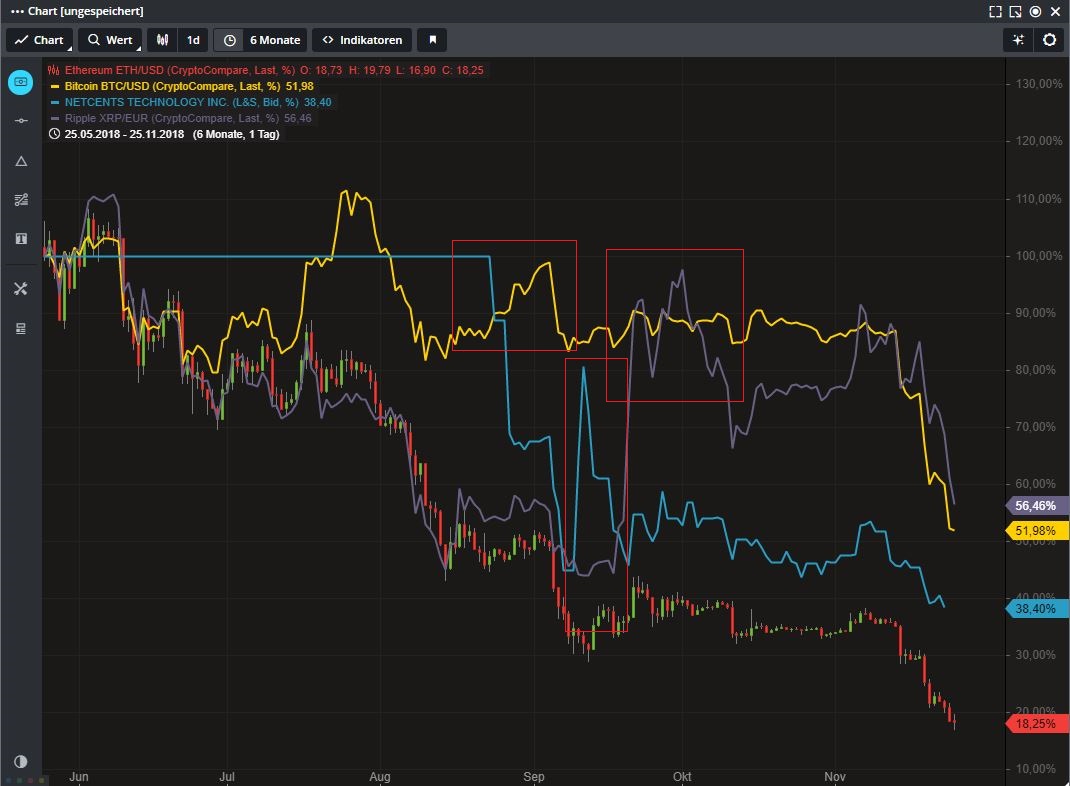Viewport: 1070px width, 786px height.
Task: Open the Indikatoren menu
Action: [361, 40]
